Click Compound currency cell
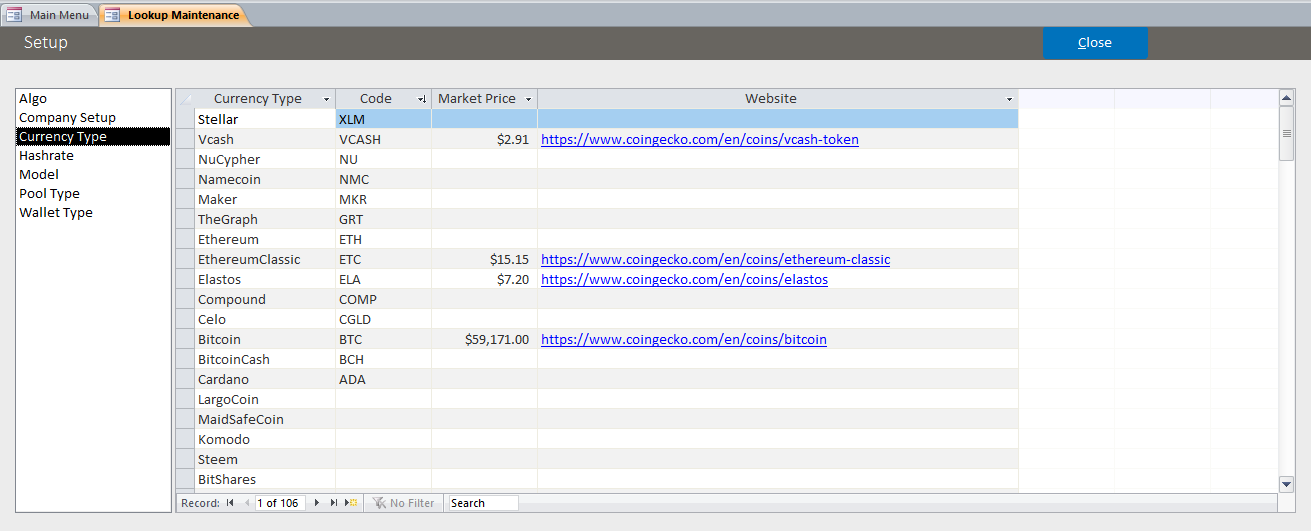This screenshot has width=1311, height=531. [x=265, y=300]
